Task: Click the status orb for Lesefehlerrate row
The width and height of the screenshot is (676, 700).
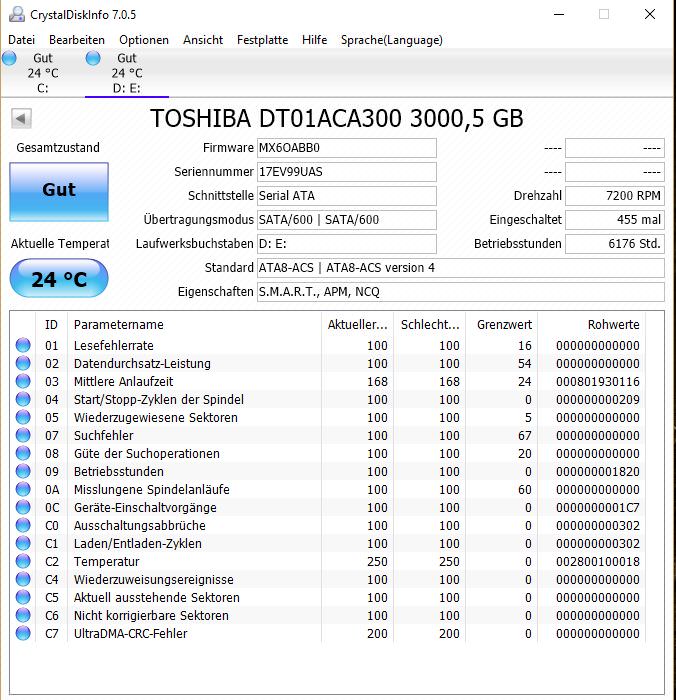Action: click(23, 345)
